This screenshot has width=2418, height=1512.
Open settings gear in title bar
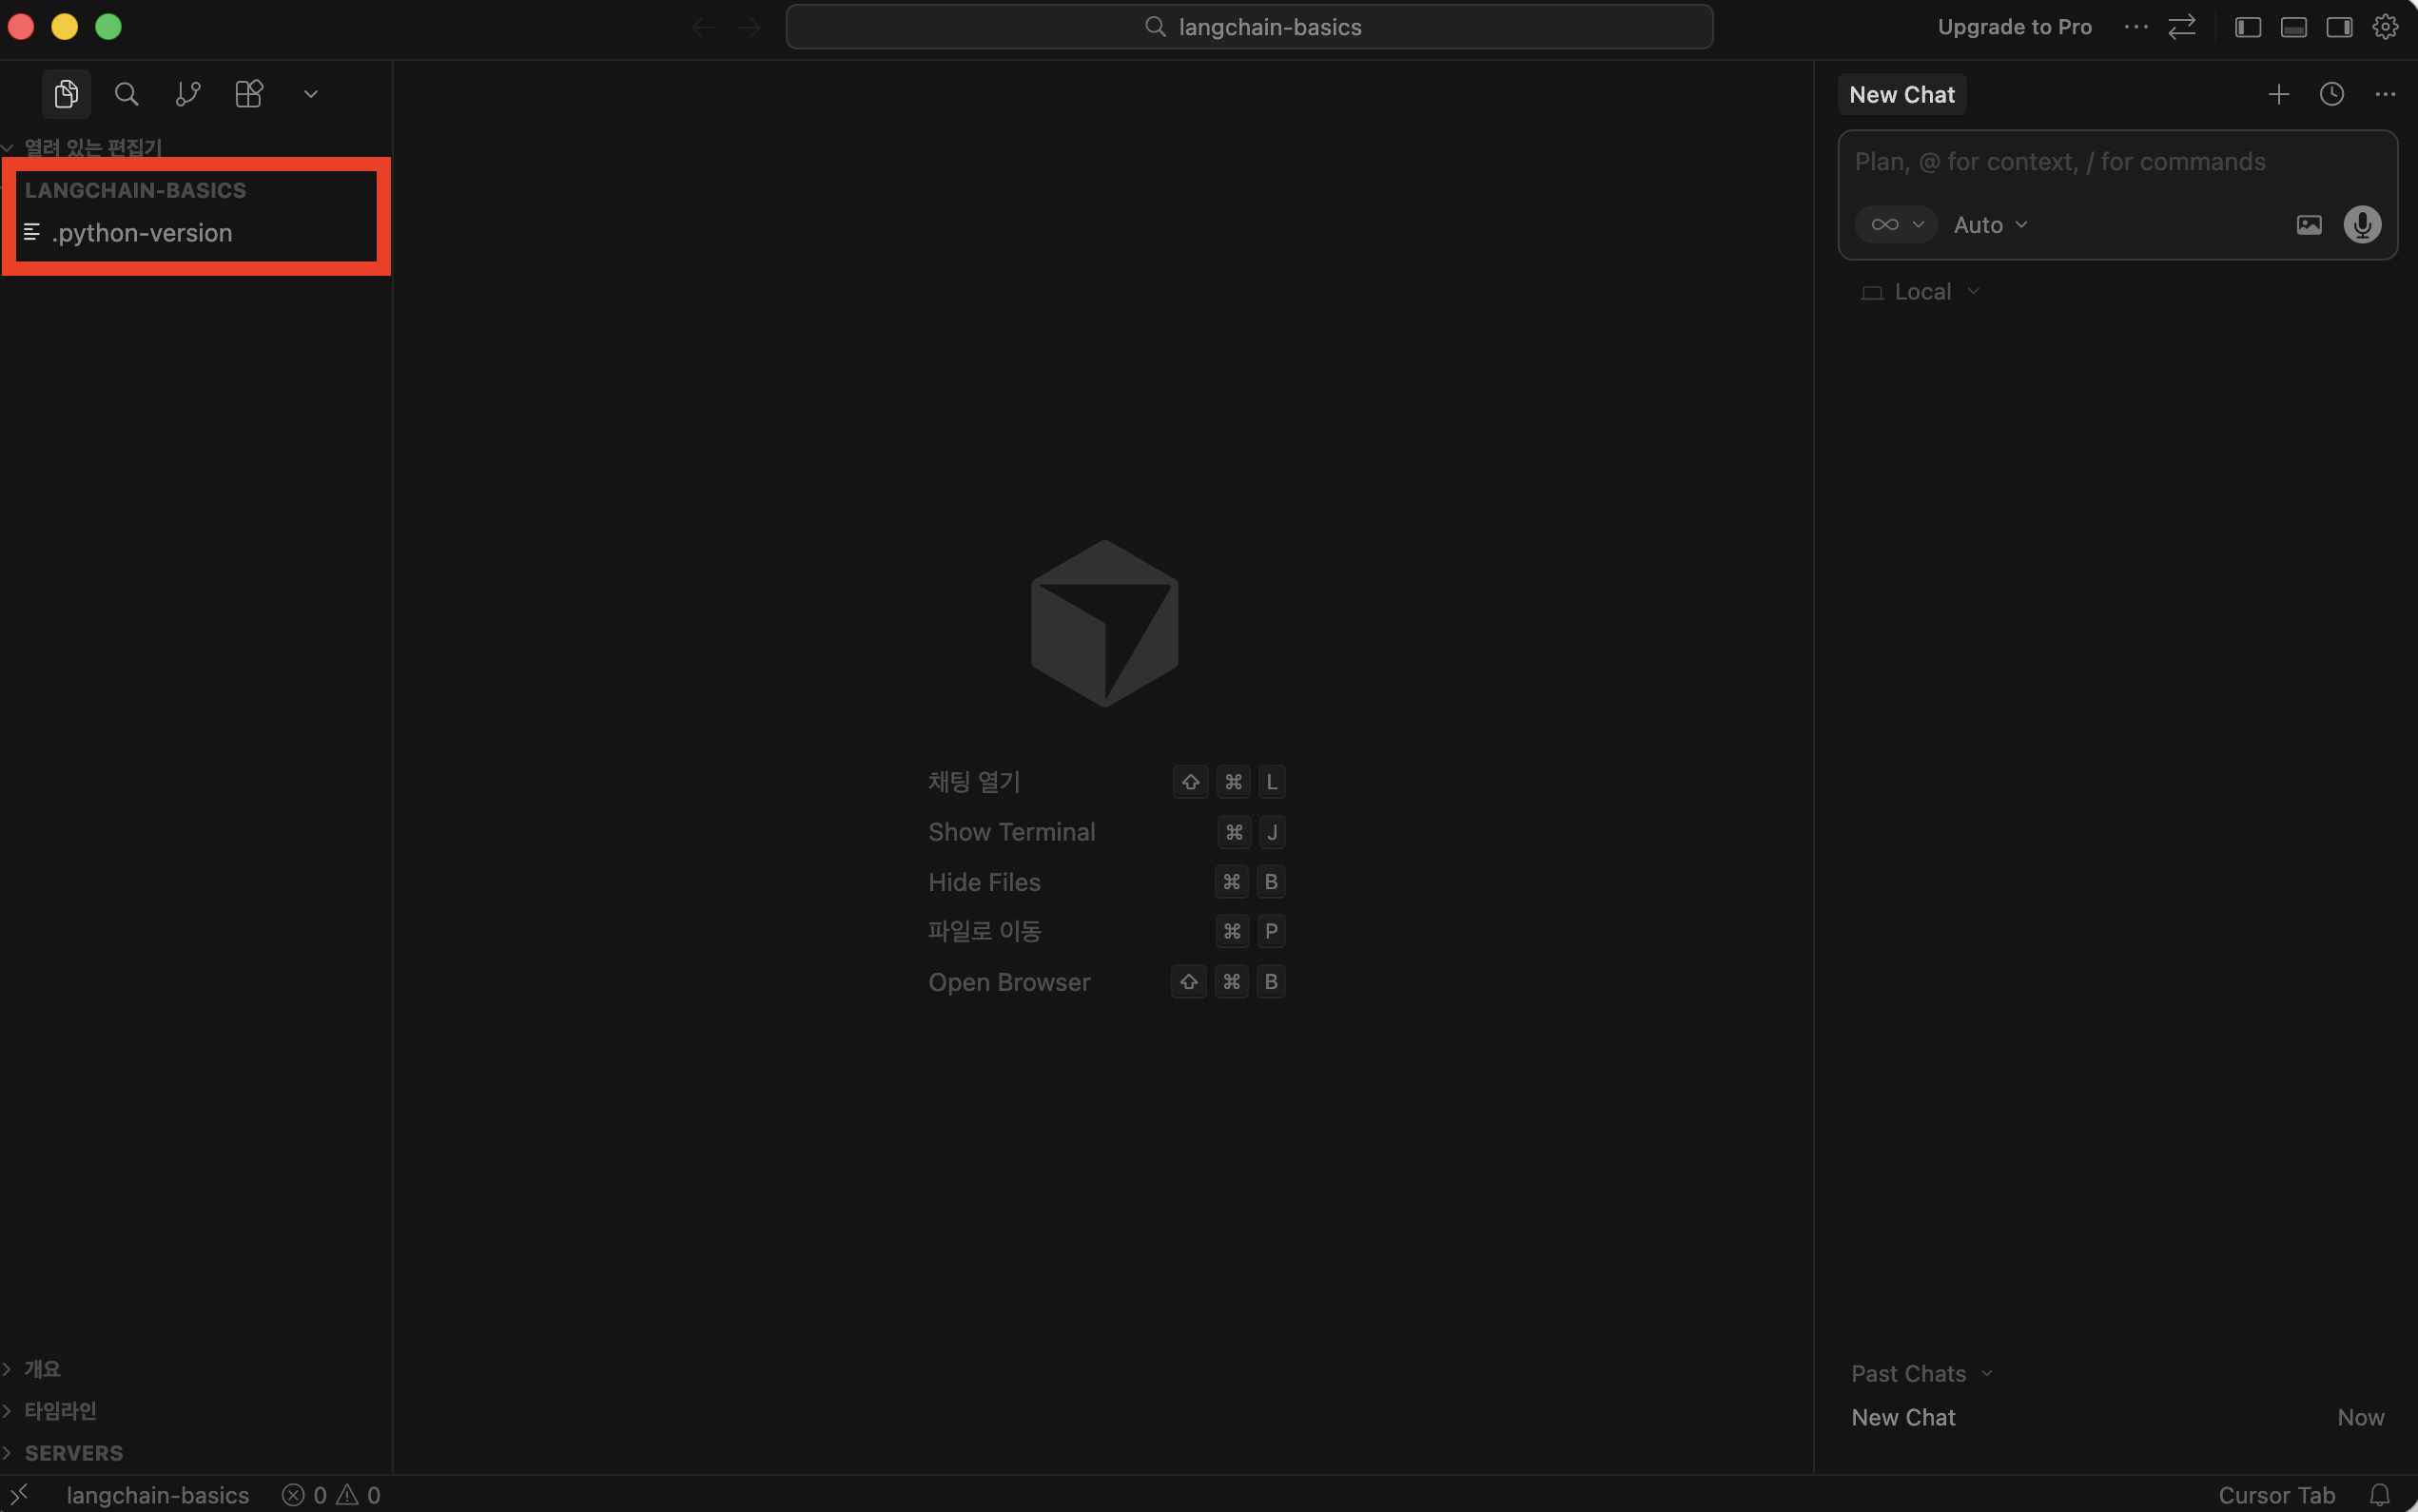point(2385,27)
